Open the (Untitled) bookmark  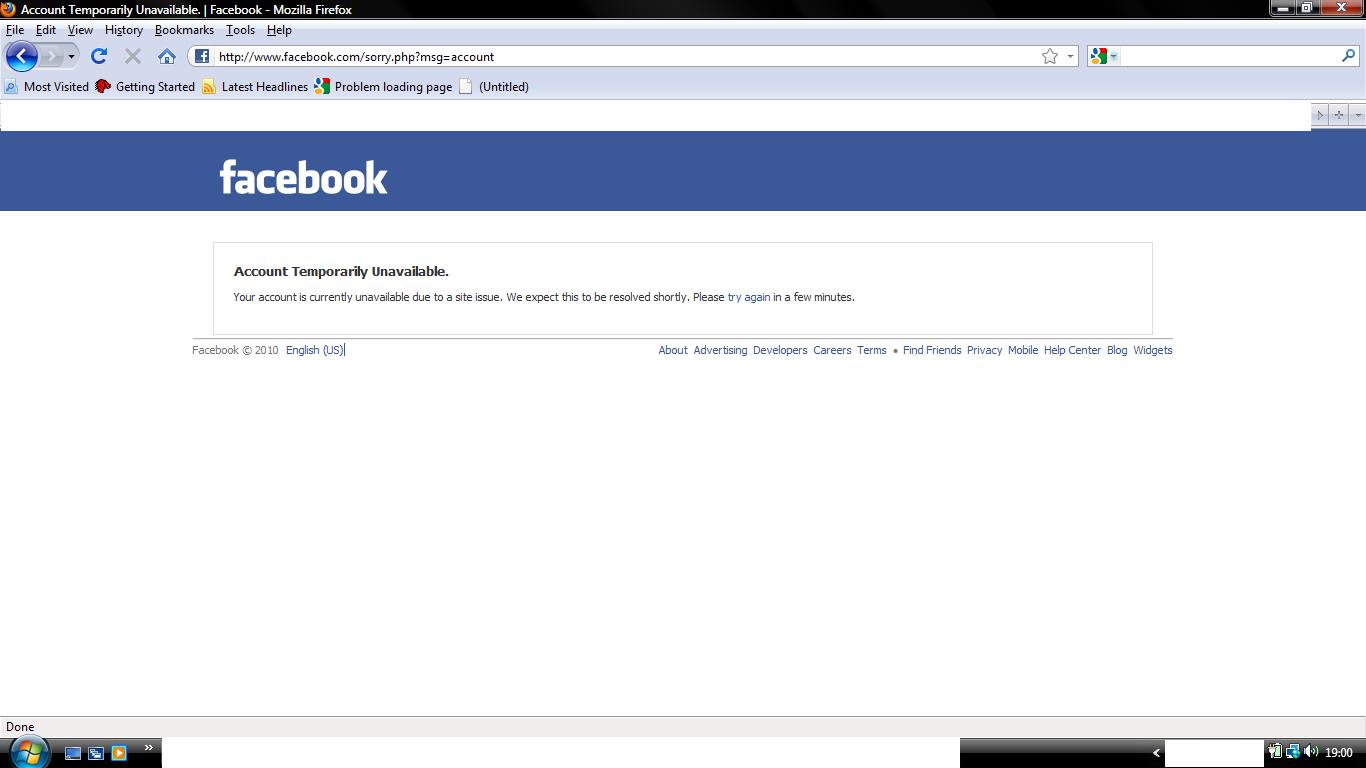(x=494, y=87)
